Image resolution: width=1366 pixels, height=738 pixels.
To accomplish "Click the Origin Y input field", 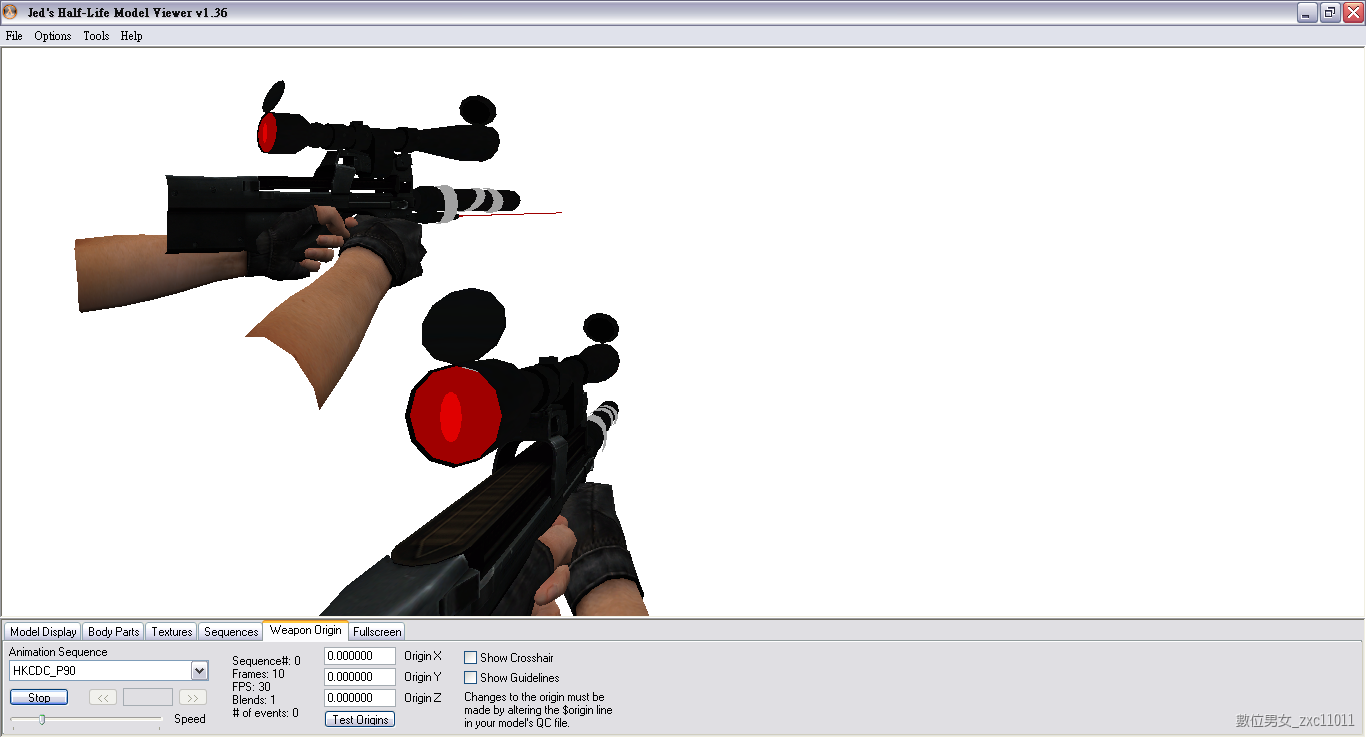I will [360, 677].
